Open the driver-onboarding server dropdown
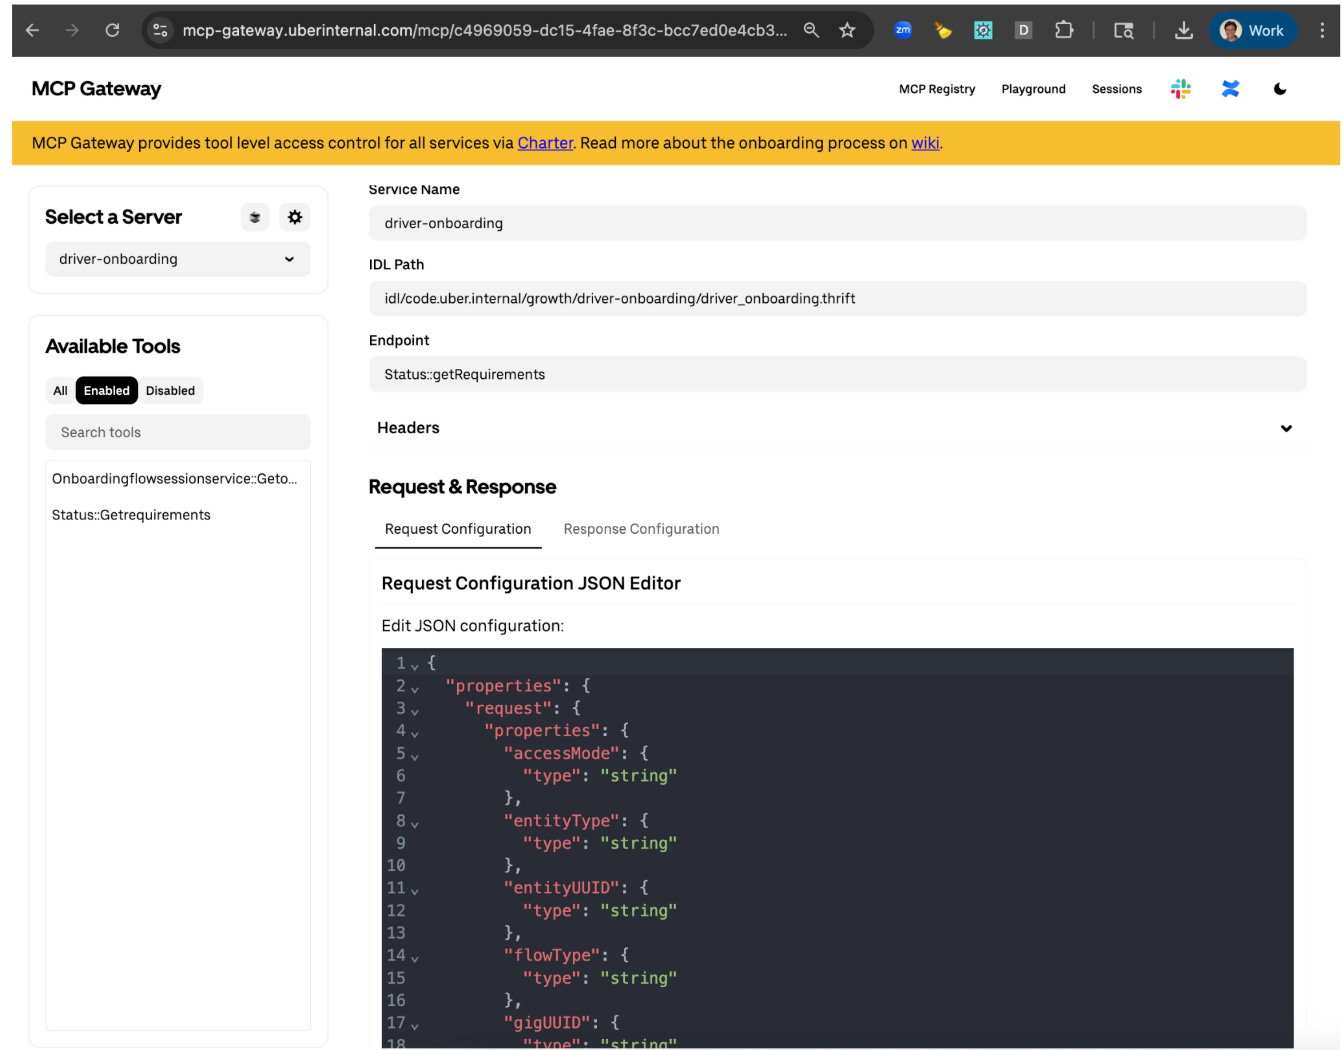This screenshot has height=1050, width=1342. [178, 259]
